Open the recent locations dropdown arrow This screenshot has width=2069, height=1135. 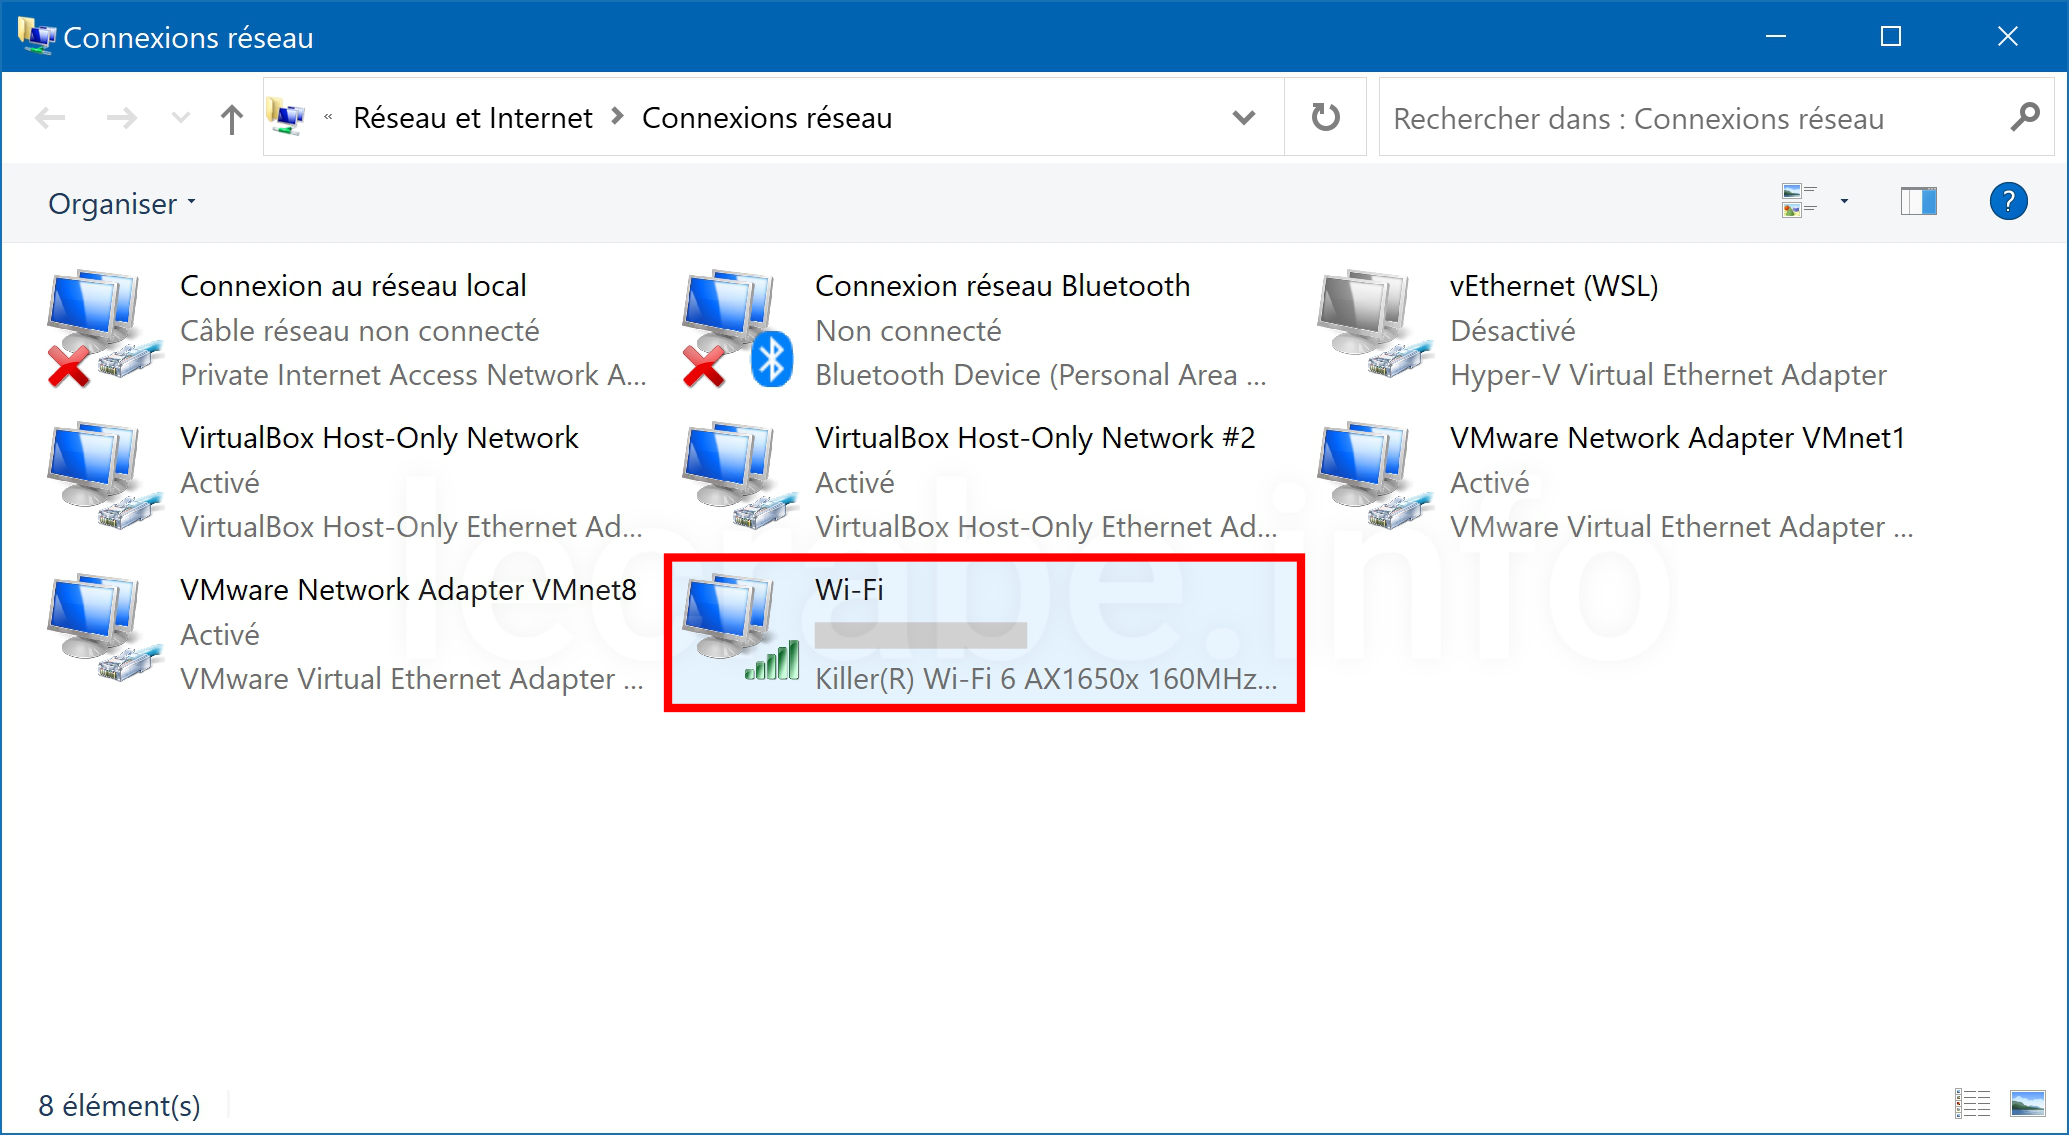pos(181,118)
